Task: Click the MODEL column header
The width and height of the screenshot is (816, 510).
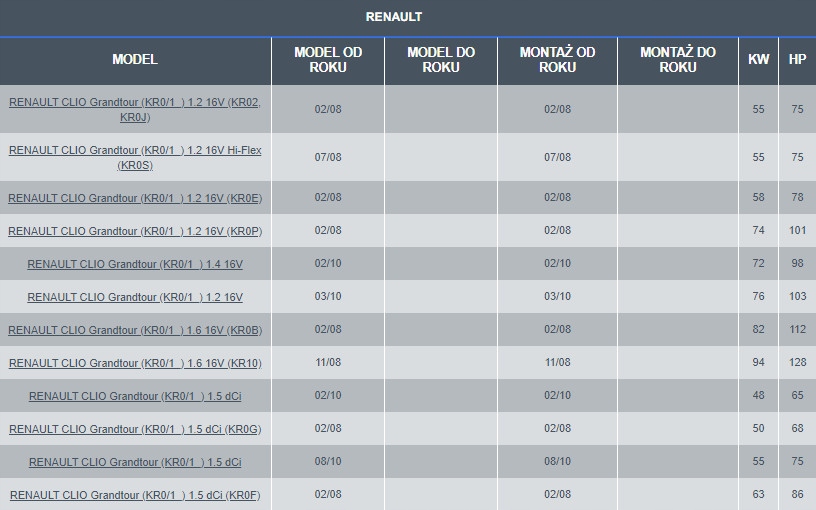Action: (135, 59)
